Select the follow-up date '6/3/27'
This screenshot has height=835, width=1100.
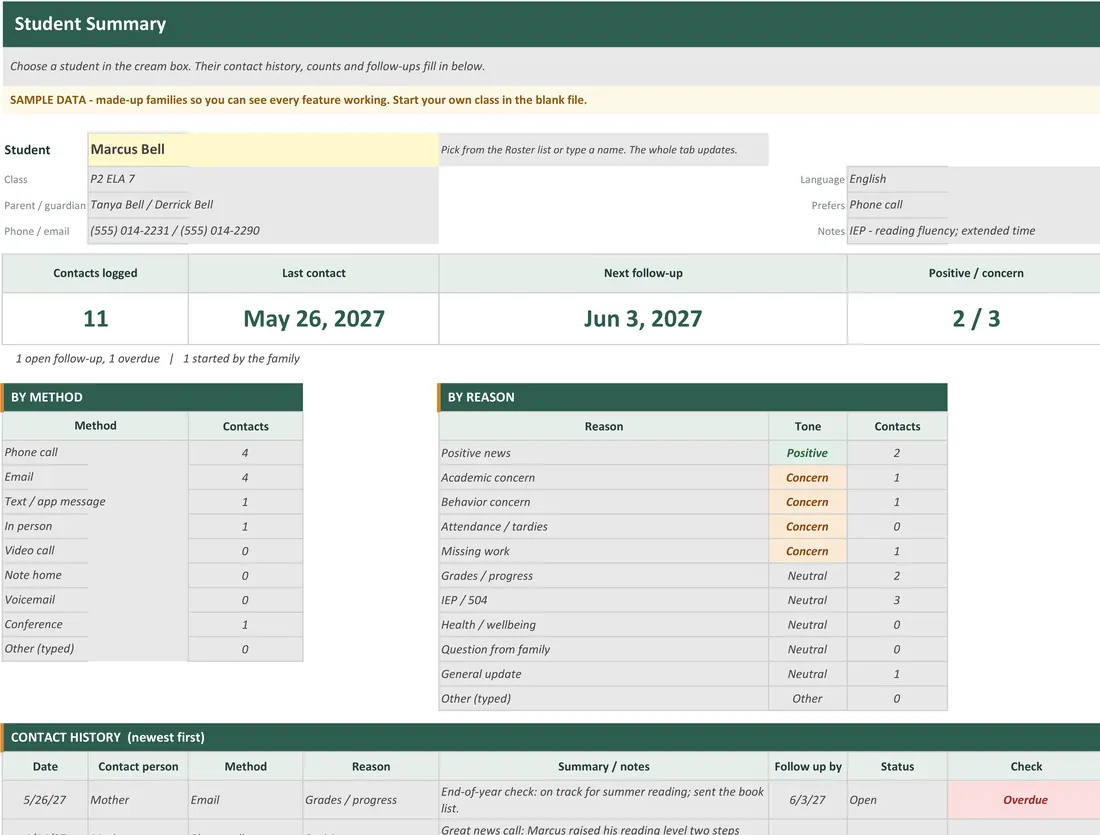[807, 800]
